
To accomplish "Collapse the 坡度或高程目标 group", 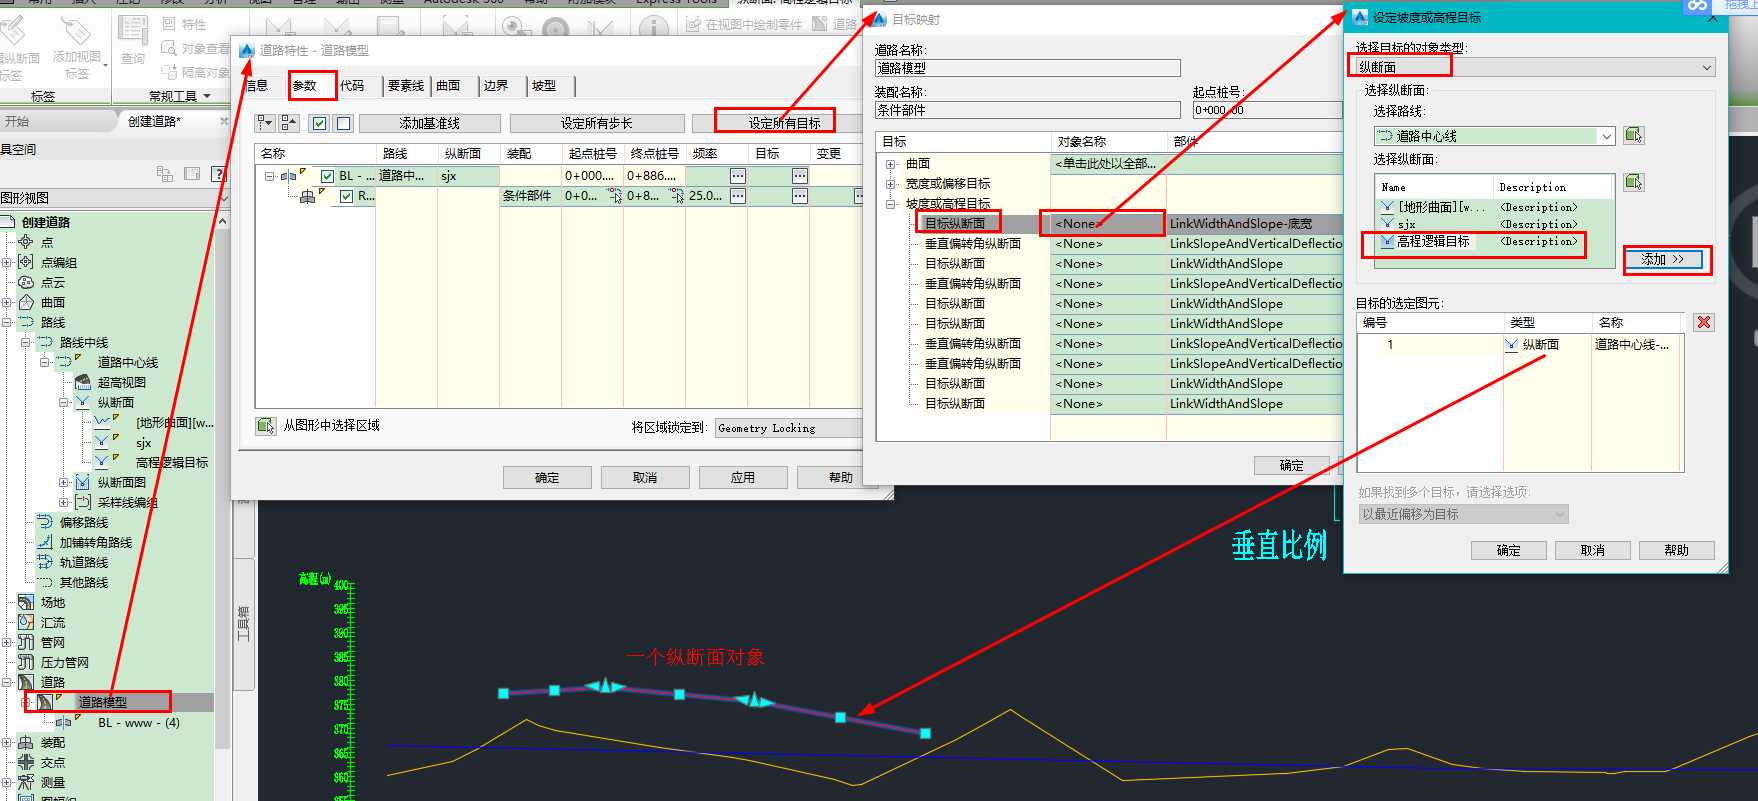I will (x=890, y=203).
